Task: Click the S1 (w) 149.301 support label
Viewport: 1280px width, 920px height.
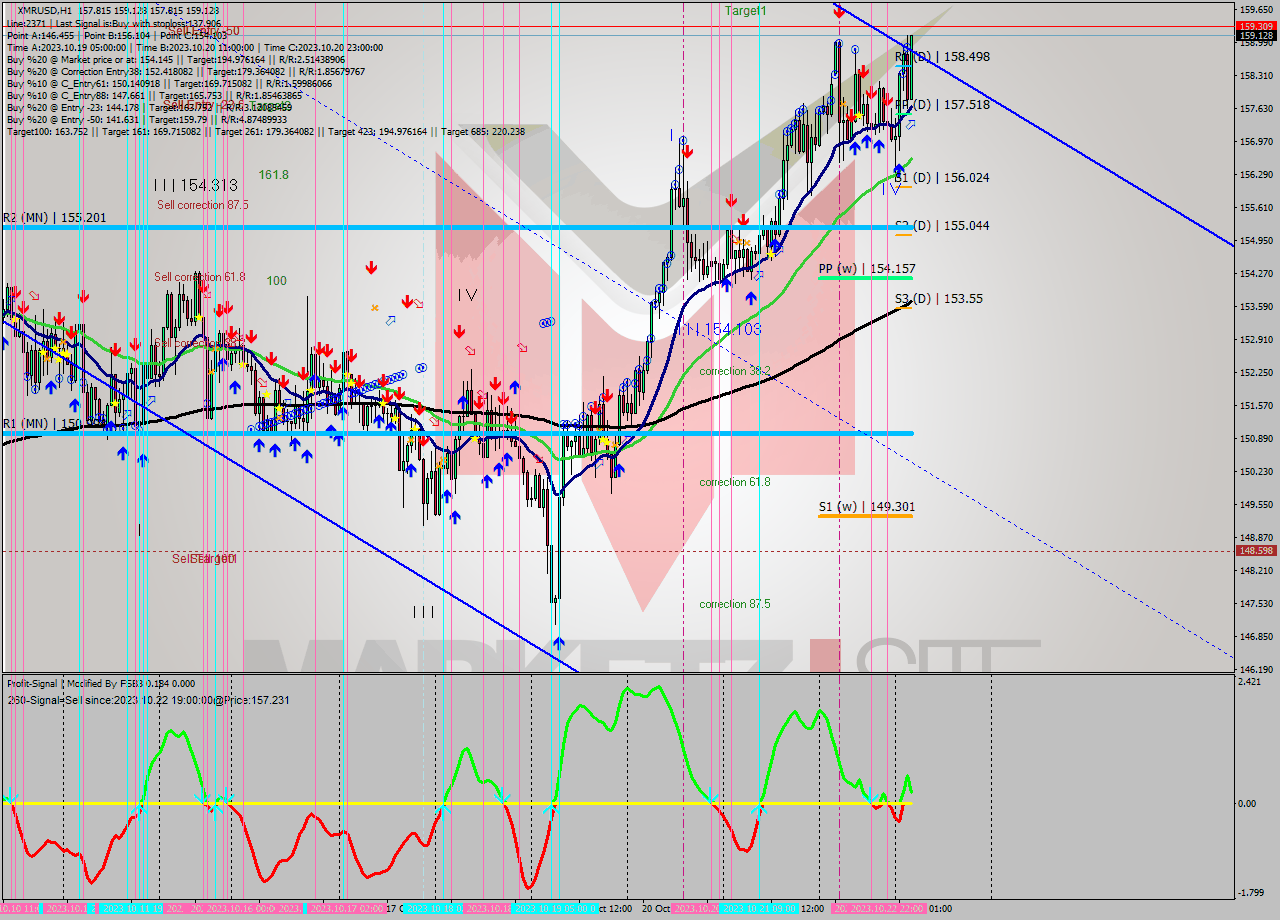Action: 866,507
